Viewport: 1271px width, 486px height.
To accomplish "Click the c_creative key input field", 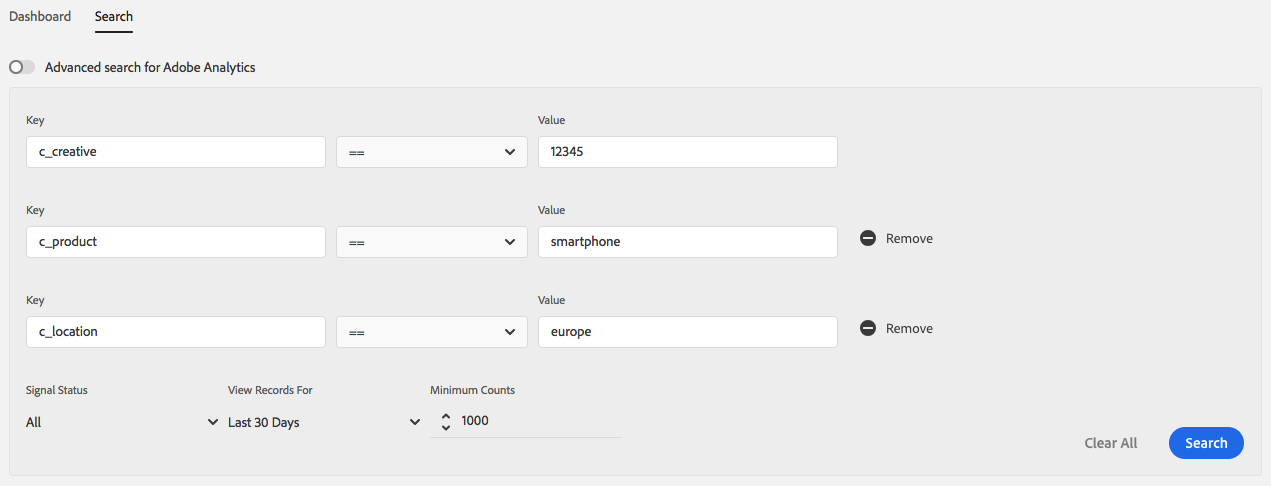I will tap(176, 152).
